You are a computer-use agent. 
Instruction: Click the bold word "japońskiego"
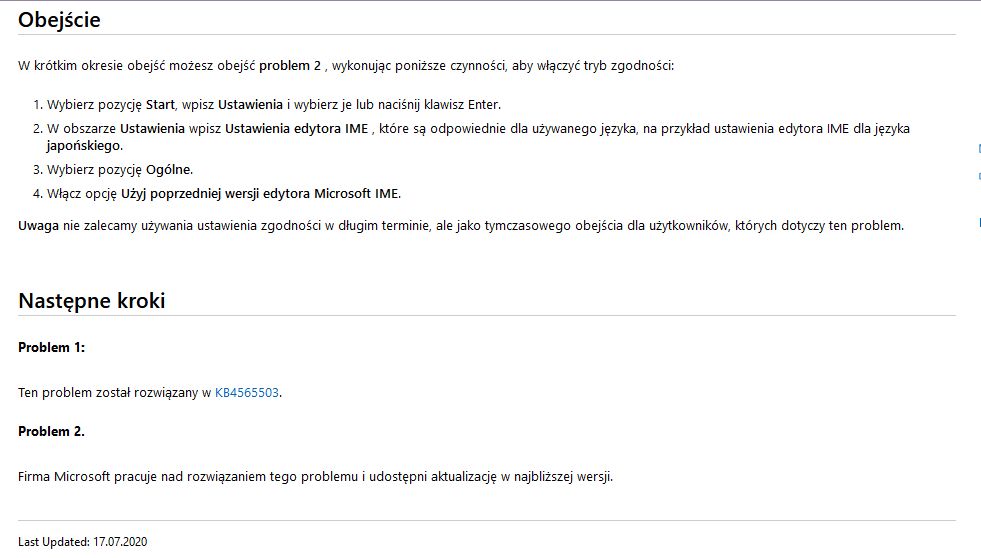point(83,145)
